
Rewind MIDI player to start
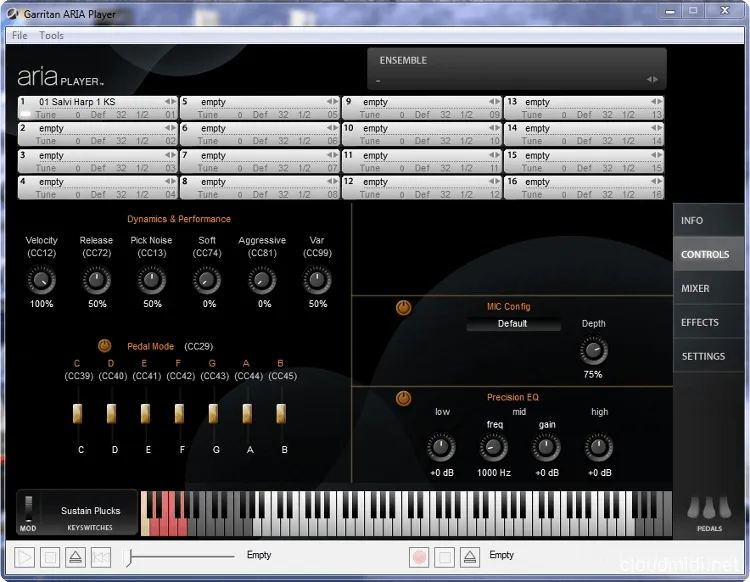point(101,558)
